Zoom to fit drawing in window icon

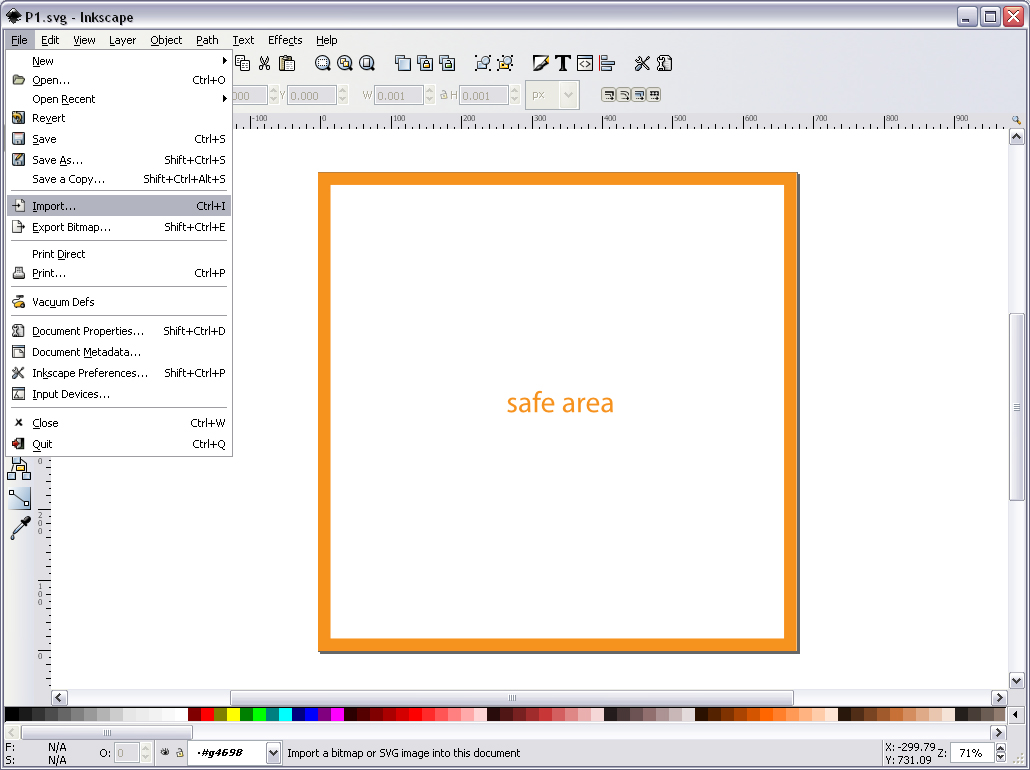[x=345, y=62]
